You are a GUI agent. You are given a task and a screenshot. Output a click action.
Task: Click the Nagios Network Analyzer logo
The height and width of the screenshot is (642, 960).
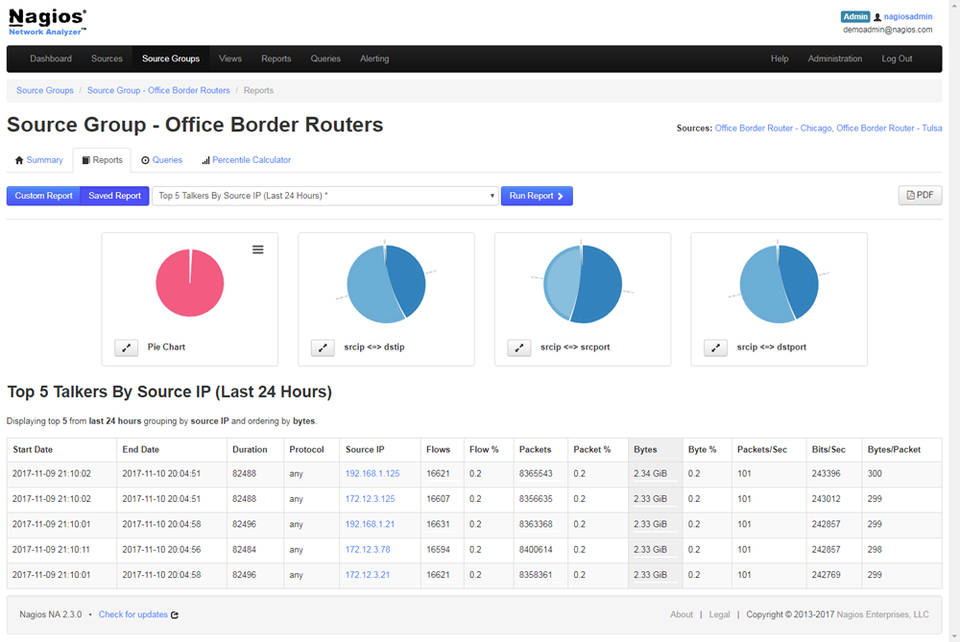click(46, 22)
